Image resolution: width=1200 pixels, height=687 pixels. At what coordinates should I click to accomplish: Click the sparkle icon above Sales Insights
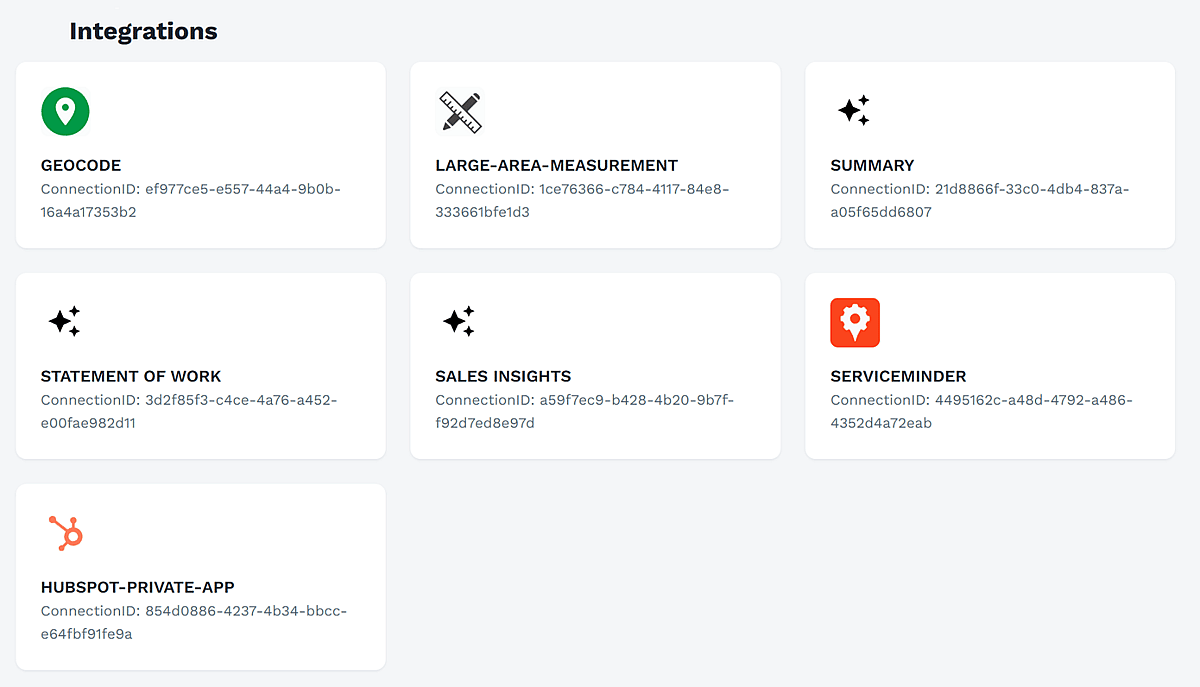click(459, 322)
